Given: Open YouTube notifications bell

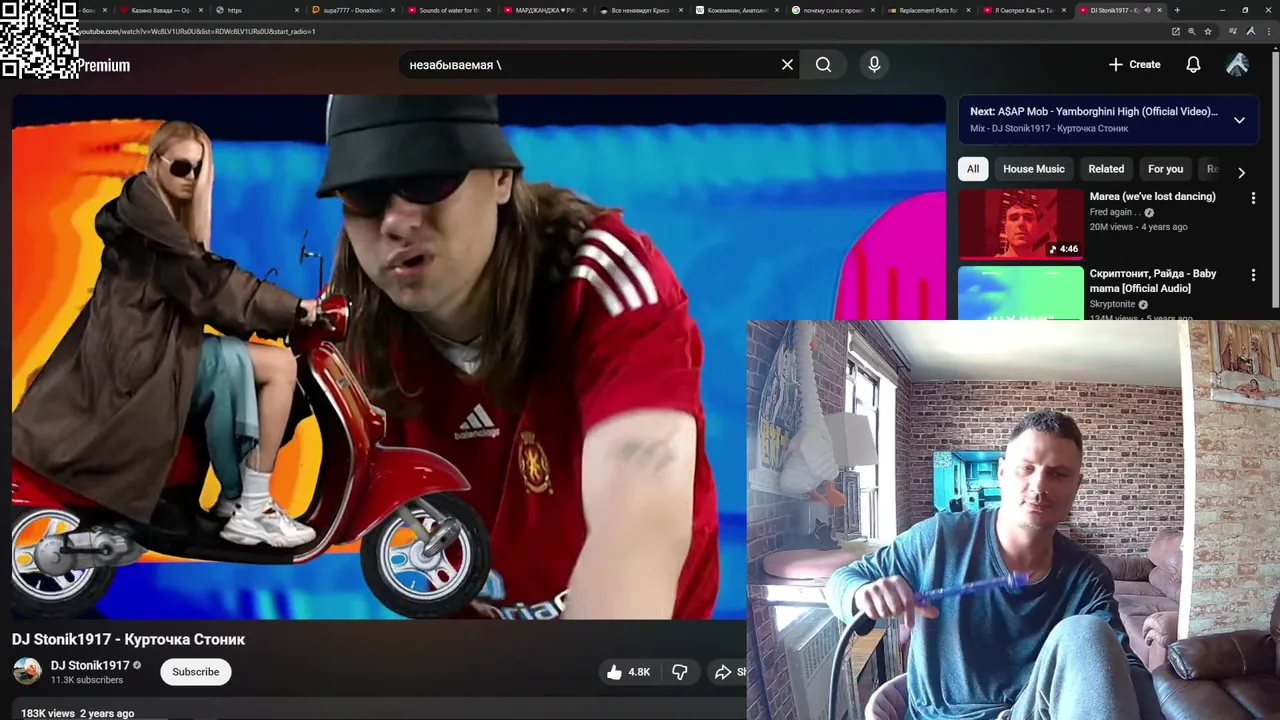Looking at the screenshot, I should [x=1193, y=65].
